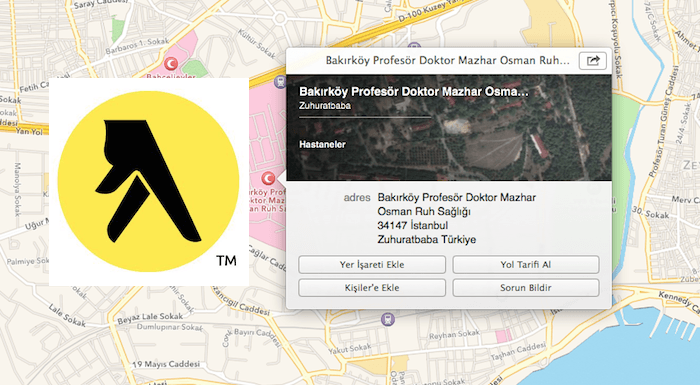Report an issue with Sorun Bildir
This screenshot has height=385, width=700.
525,288
